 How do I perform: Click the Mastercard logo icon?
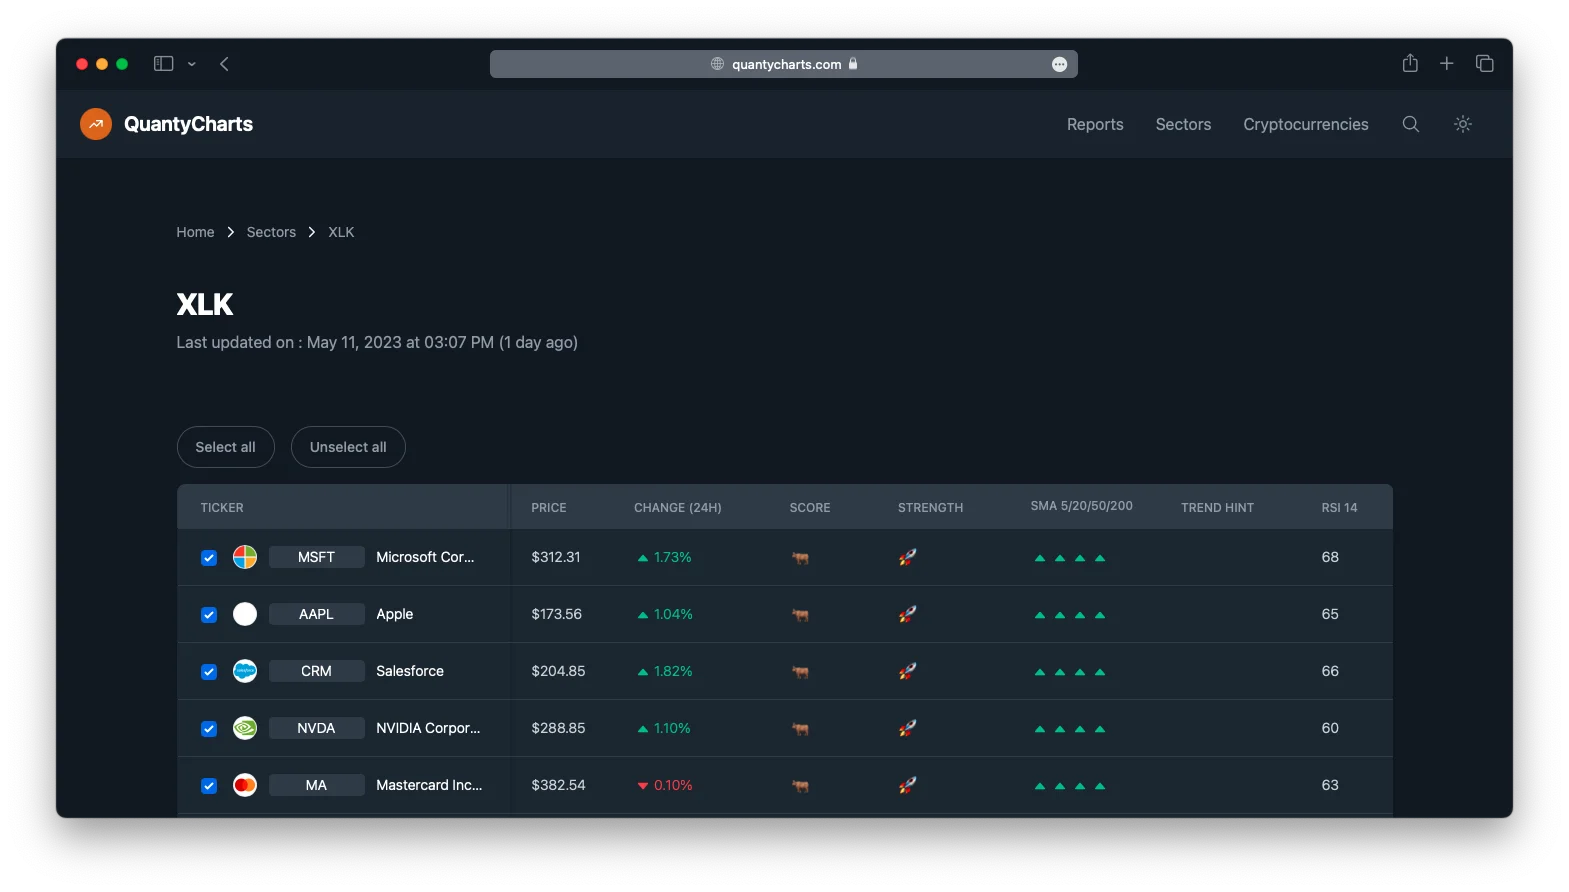[x=245, y=785]
